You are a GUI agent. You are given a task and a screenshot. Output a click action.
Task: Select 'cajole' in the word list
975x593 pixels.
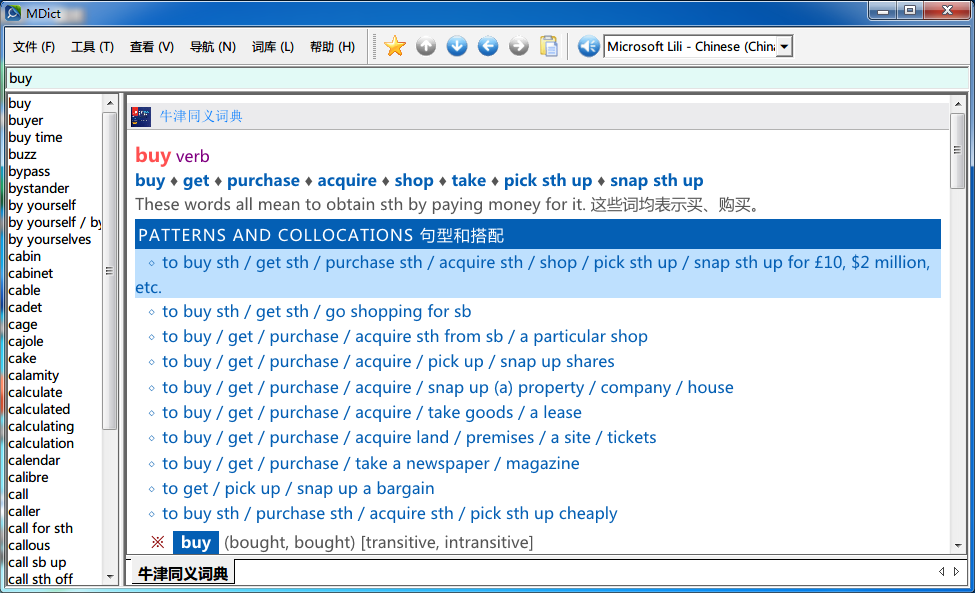[26, 341]
